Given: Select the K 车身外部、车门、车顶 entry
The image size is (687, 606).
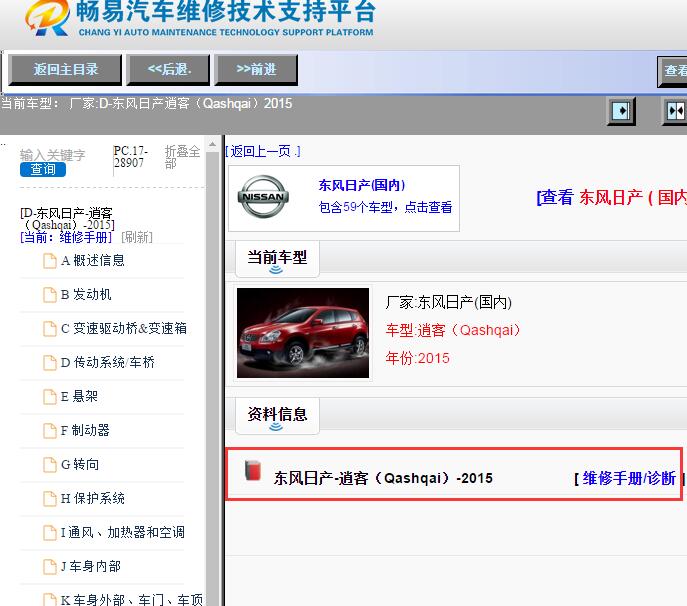Looking at the screenshot, I should 132,599.
